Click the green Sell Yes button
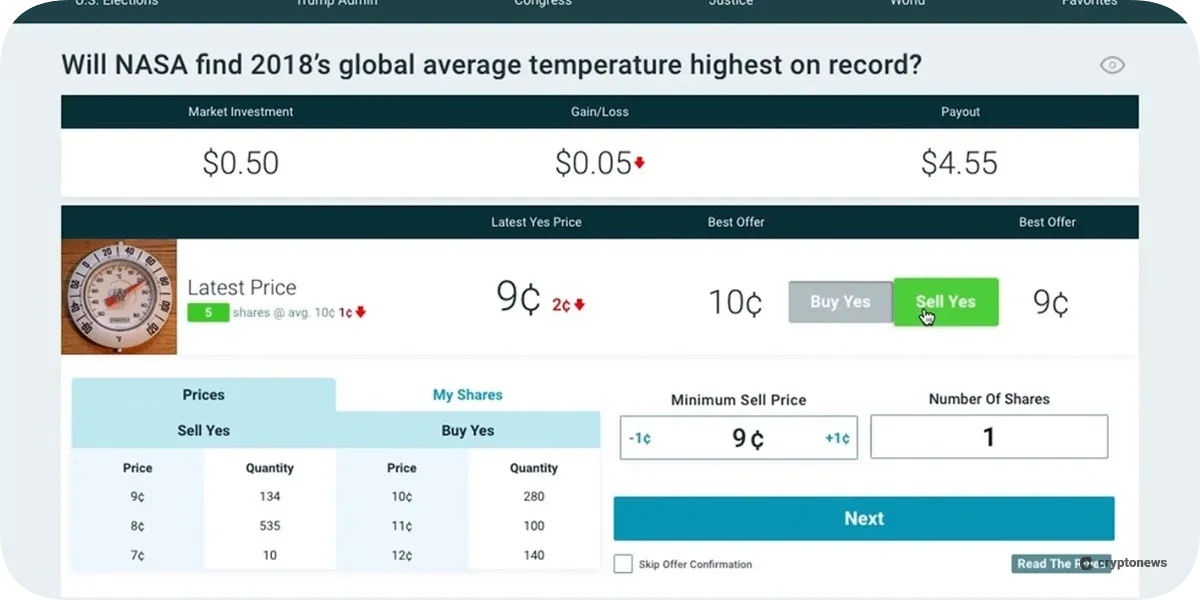The image size is (1200, 600). [945, 302]
